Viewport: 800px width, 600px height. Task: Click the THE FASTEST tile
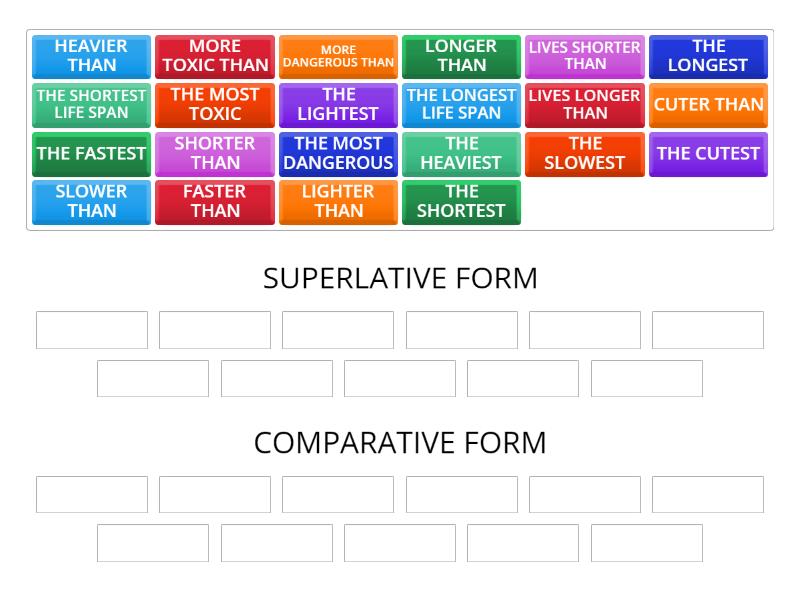[x=90, y=154]
